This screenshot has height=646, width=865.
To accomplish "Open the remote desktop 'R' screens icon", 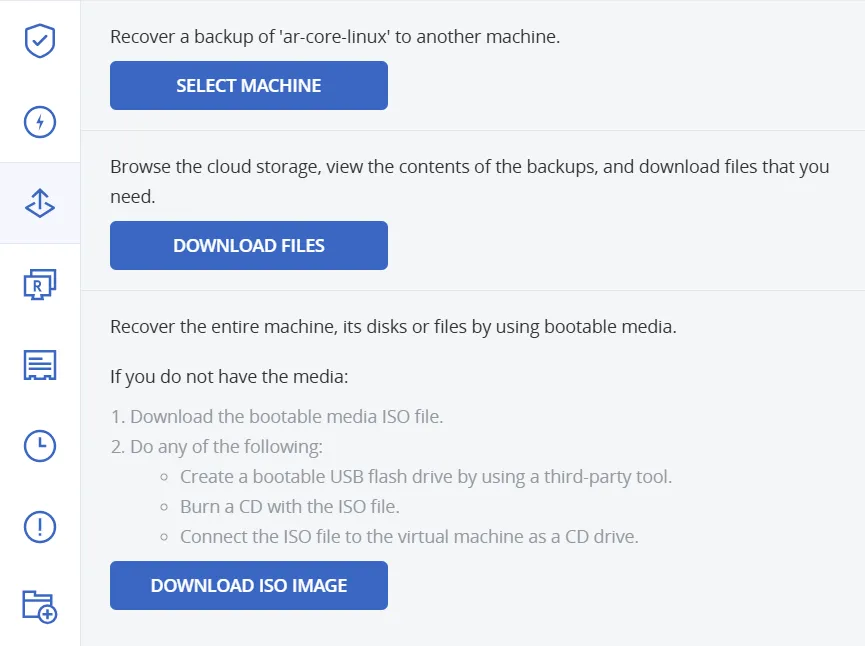I will (x=39, y=284).
